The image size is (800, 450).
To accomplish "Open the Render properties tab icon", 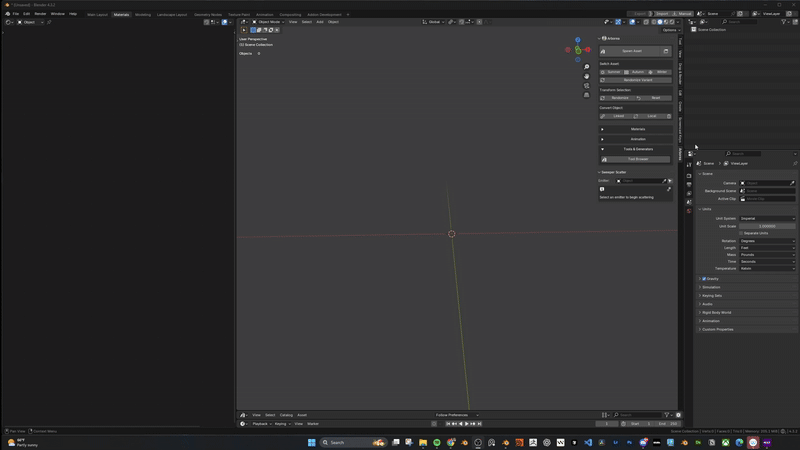I will [x=689, y=176].
